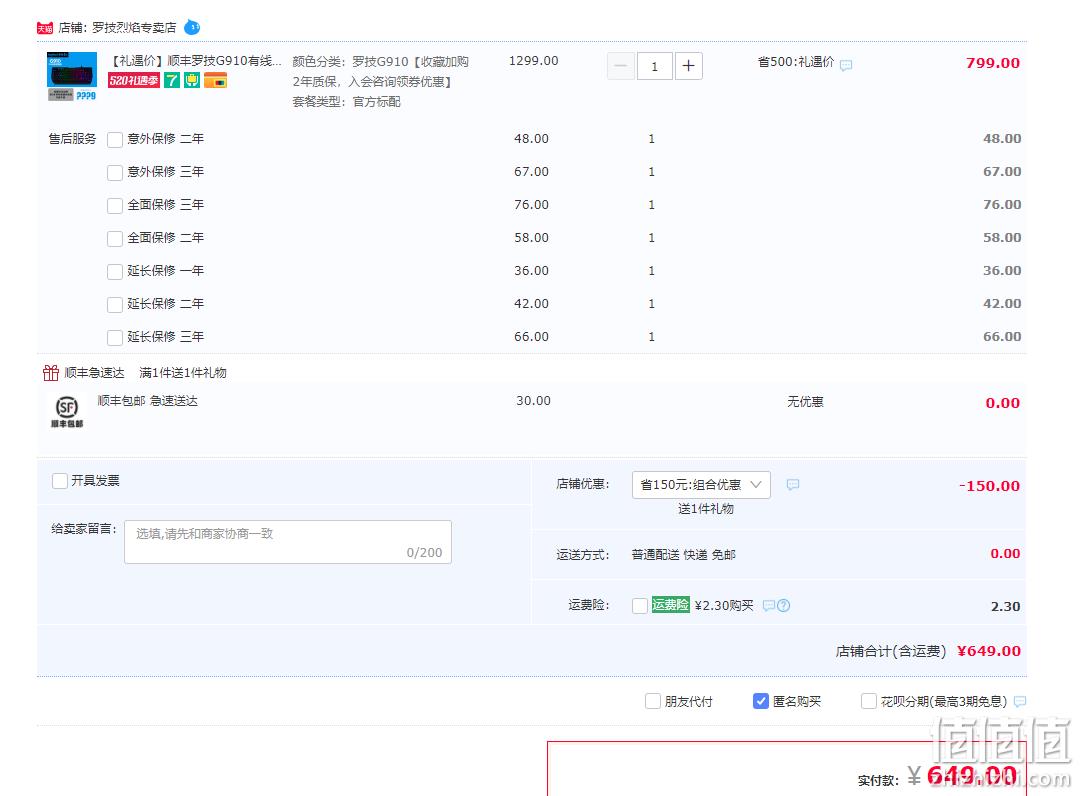Click the 520礼遇季 promotion badge

(x=134, y=81)
